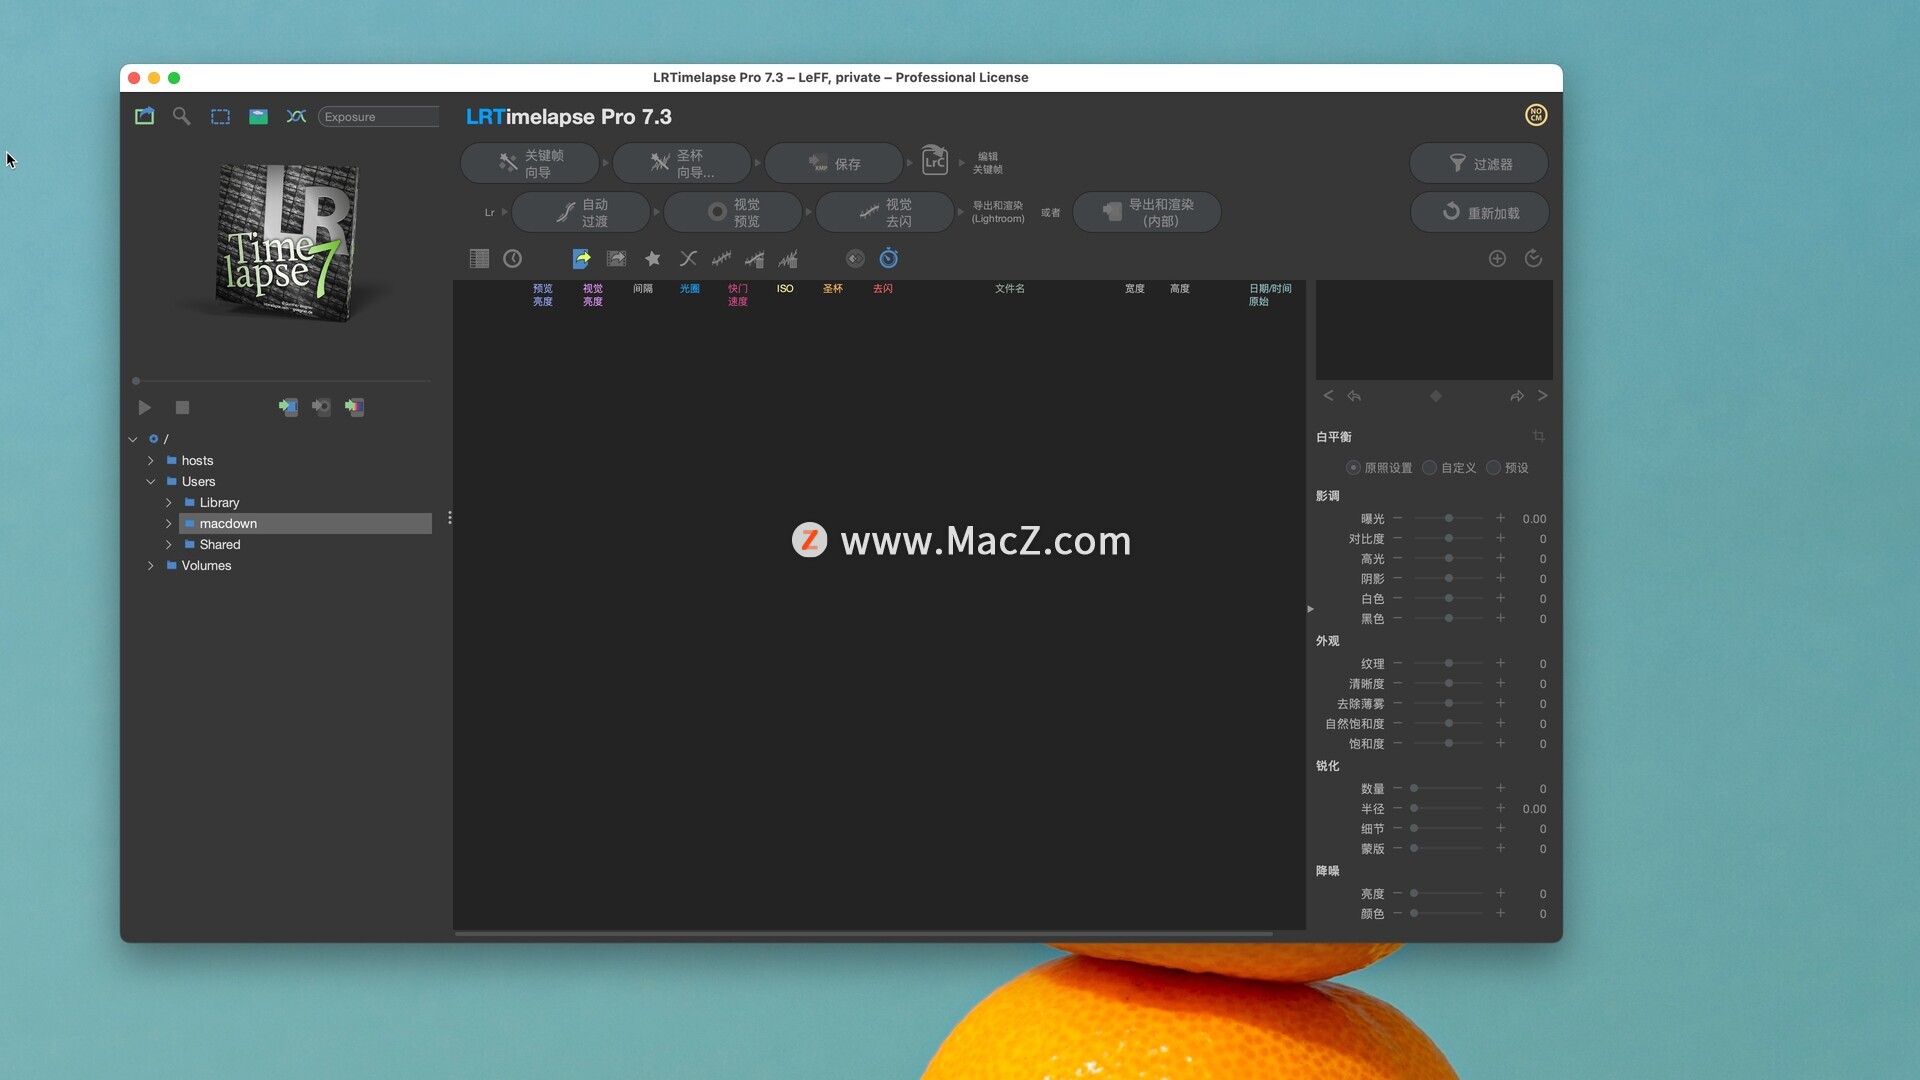The height and width of the screenshot is (1080, 1920).
Task: Click the 文件名 column header
Action: (1009, 288)
